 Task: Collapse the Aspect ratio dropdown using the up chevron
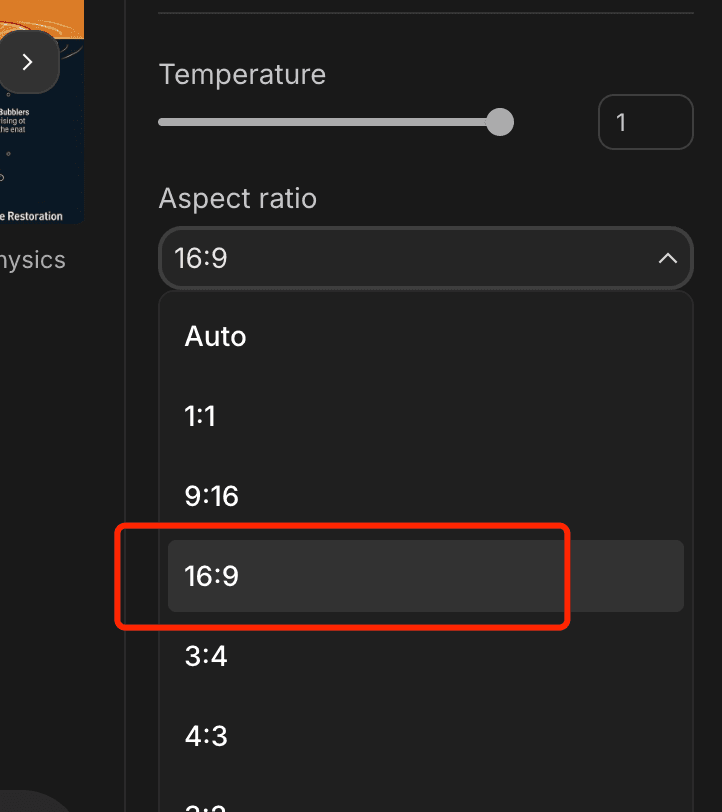[x=668, y=259]
